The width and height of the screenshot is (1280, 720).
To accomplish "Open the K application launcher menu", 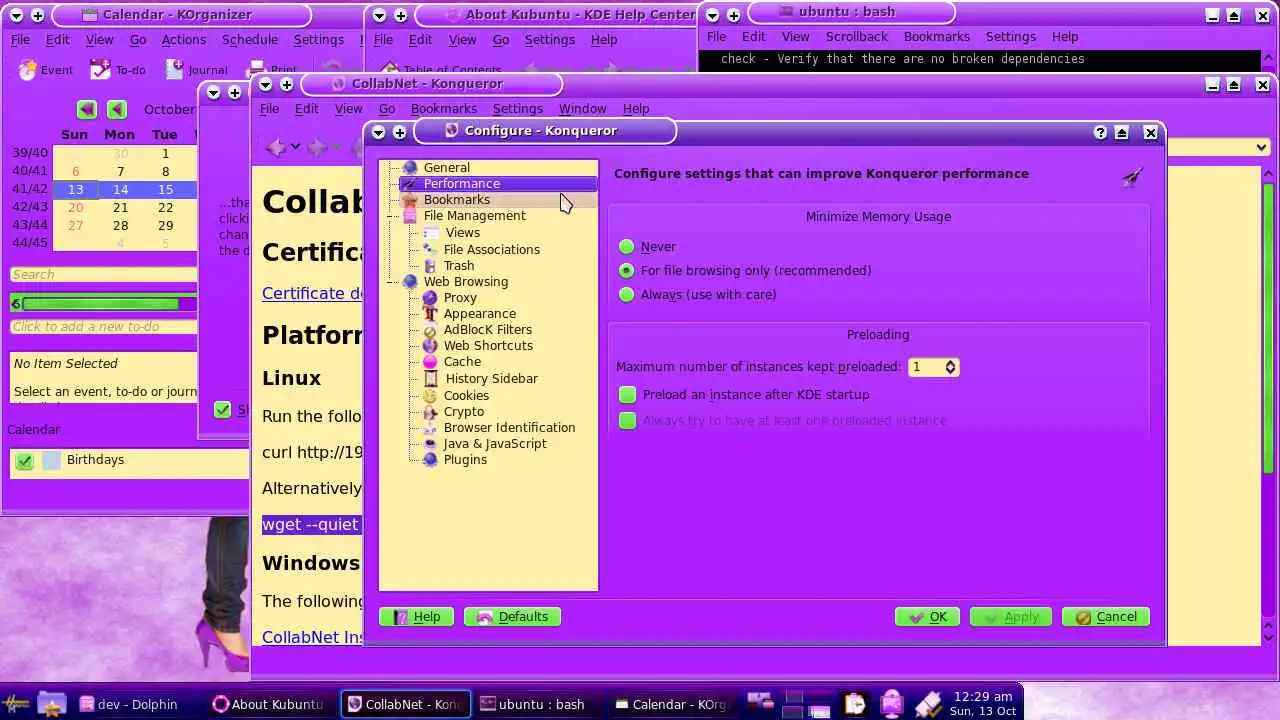I will tap(16, 704).
